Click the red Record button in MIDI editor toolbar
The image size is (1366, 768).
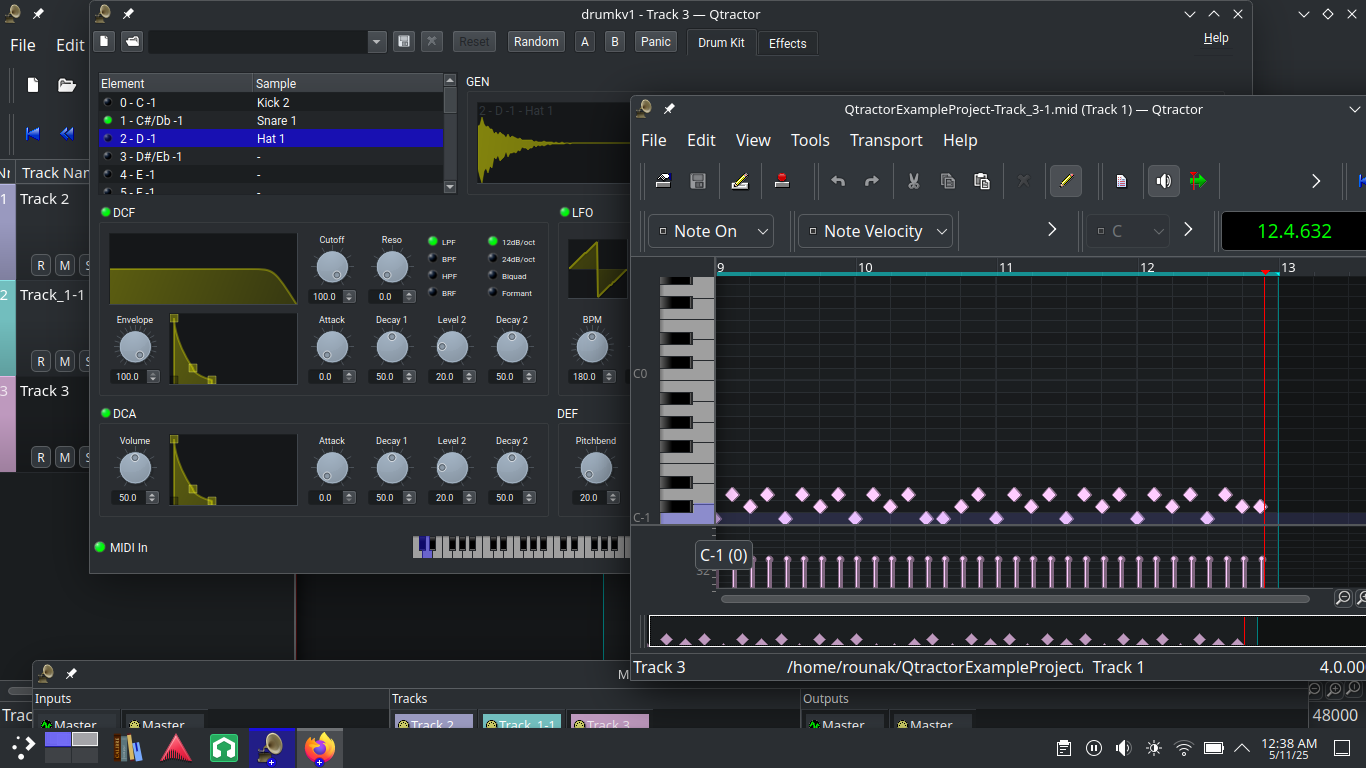[x=782, y=181]
